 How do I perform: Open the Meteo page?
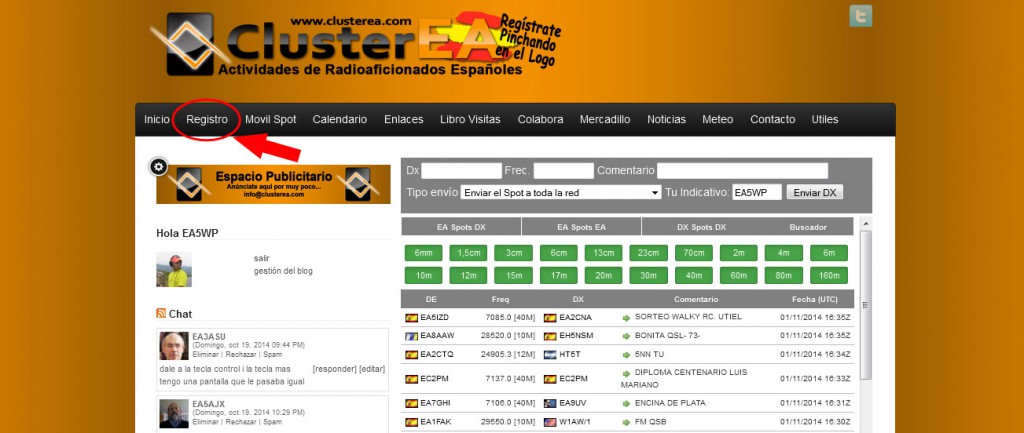[x=718, y=120]
